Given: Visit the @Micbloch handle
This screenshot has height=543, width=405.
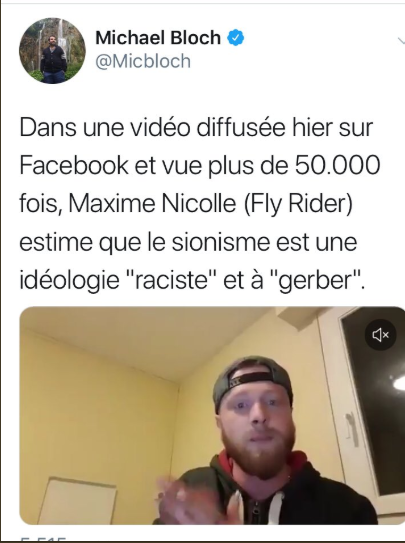Looking at the screenshot, I should pos(143,61).
